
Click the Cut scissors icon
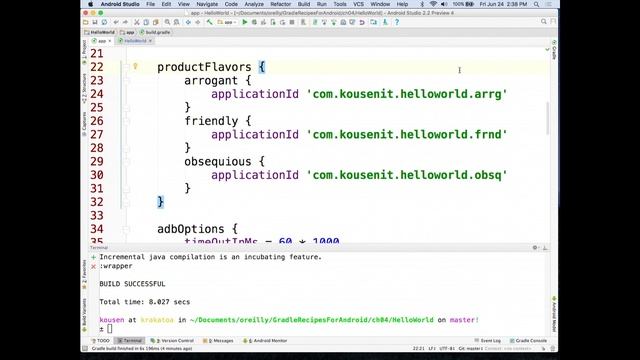coord(137,22)
